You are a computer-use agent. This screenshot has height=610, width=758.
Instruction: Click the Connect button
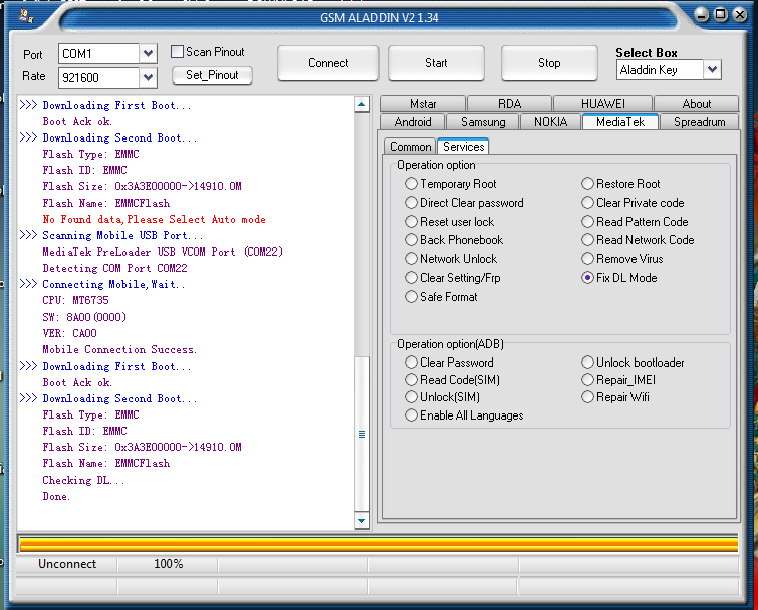[x=328, y=63]
